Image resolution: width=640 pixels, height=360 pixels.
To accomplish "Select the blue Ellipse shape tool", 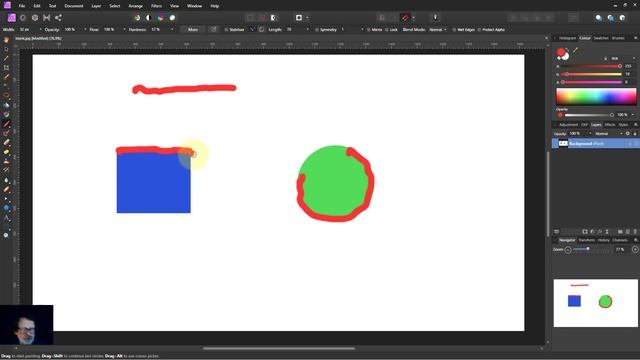I will click(6, 208).
